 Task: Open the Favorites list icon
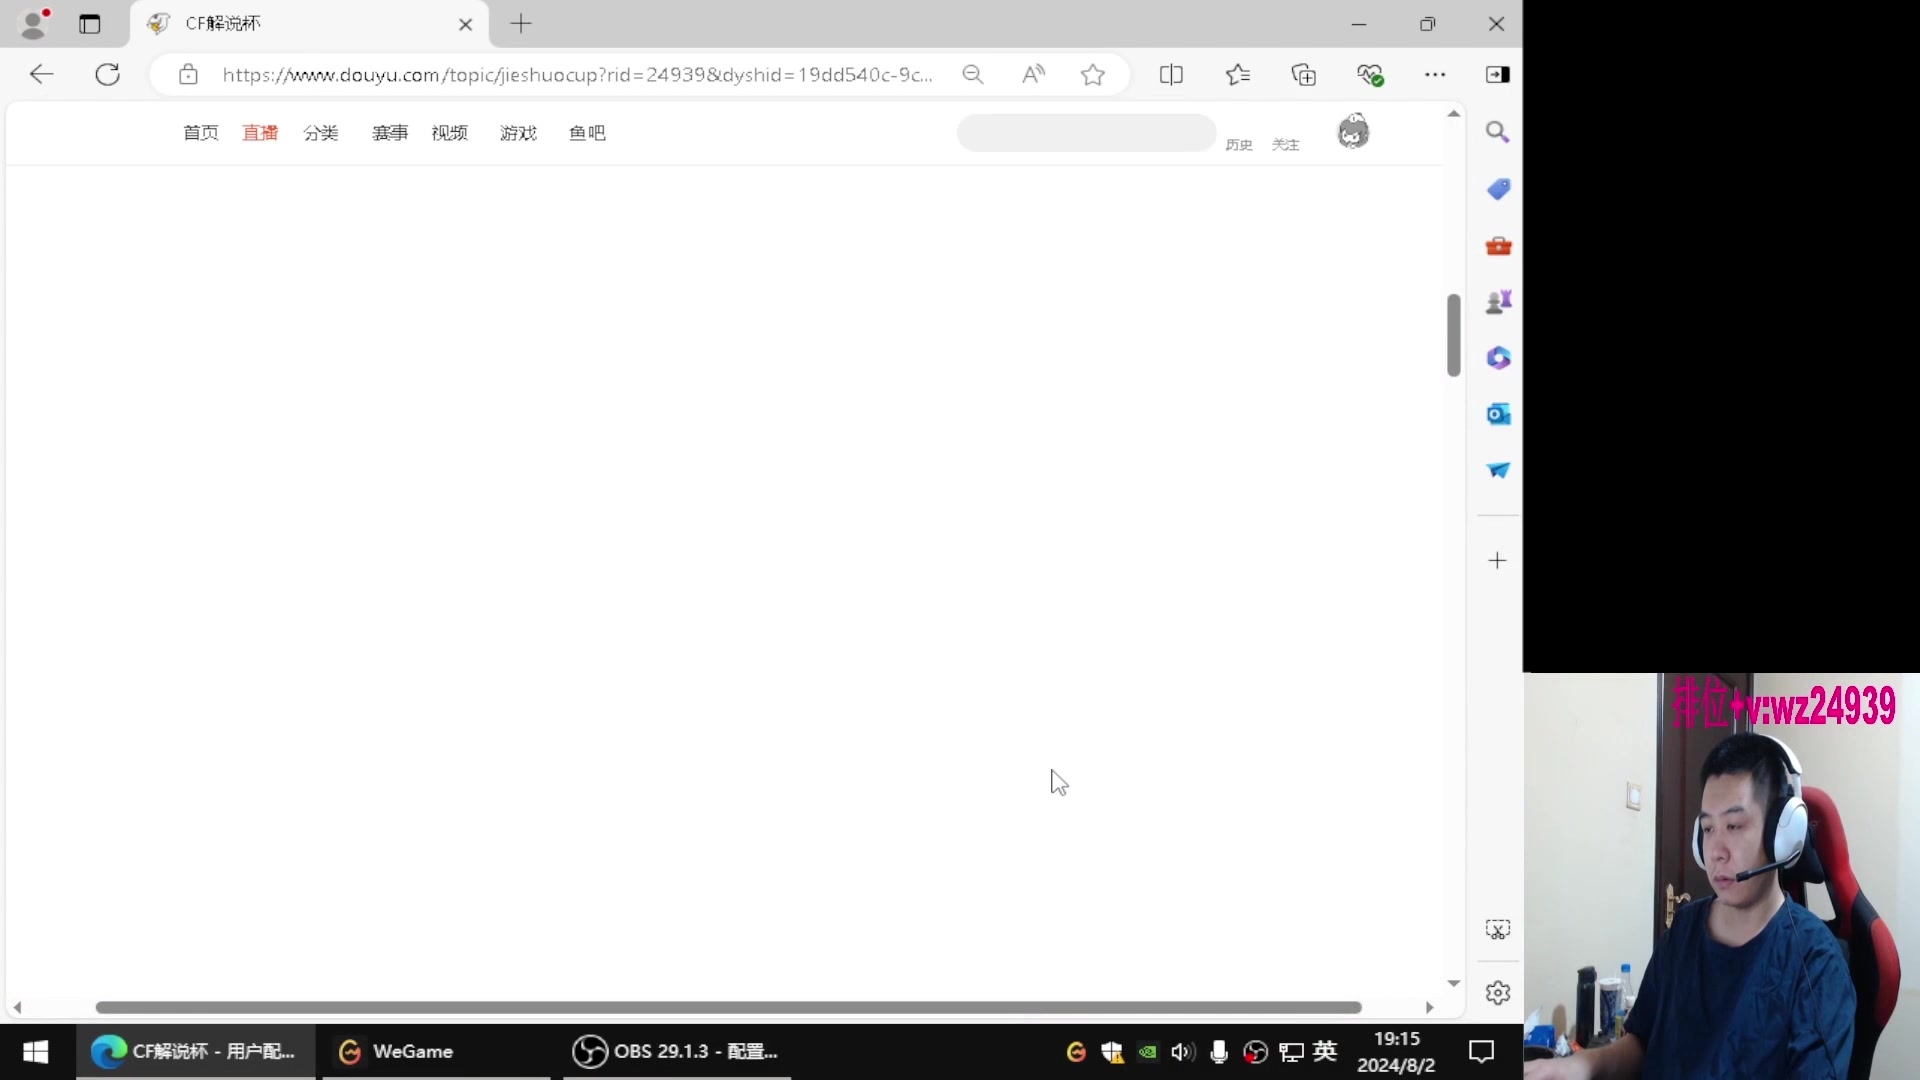(1238, 74)
